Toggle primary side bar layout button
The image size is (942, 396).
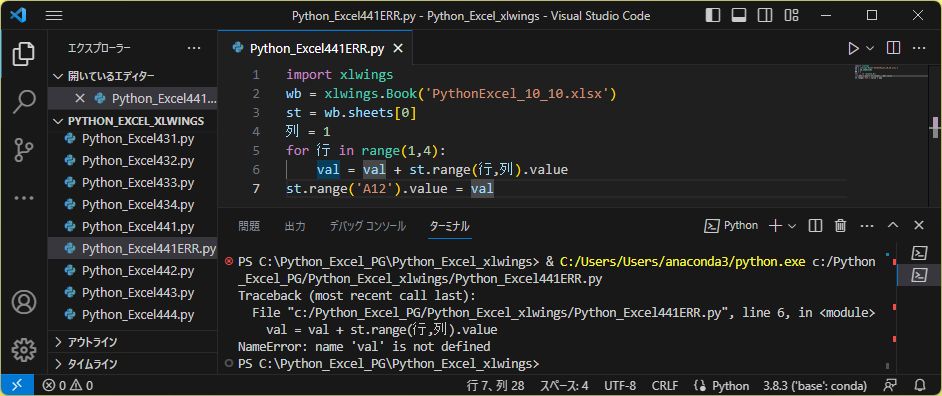(x=713, y=16)
